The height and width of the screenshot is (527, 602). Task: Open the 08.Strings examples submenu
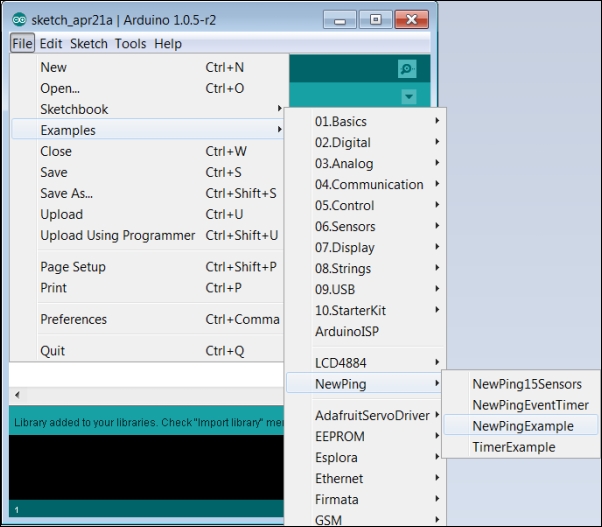366,268
